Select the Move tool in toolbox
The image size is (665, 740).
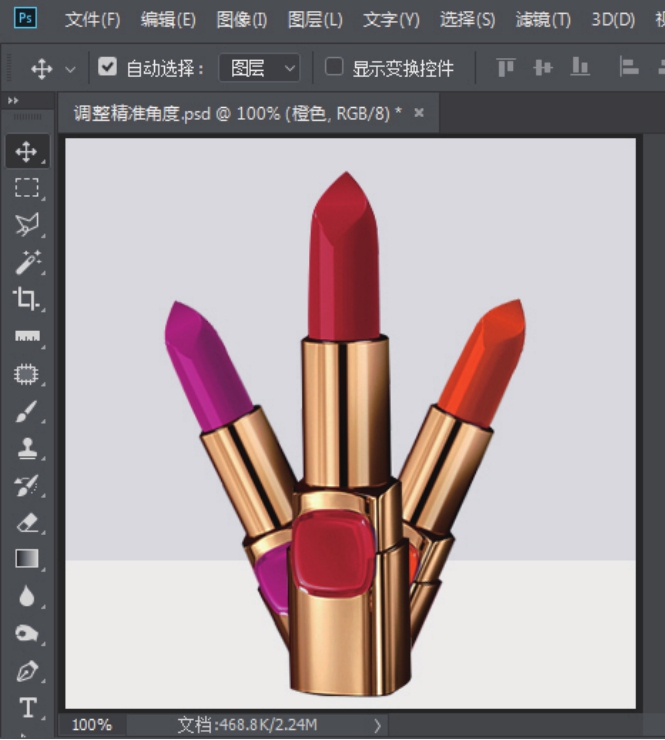(26, 152)
